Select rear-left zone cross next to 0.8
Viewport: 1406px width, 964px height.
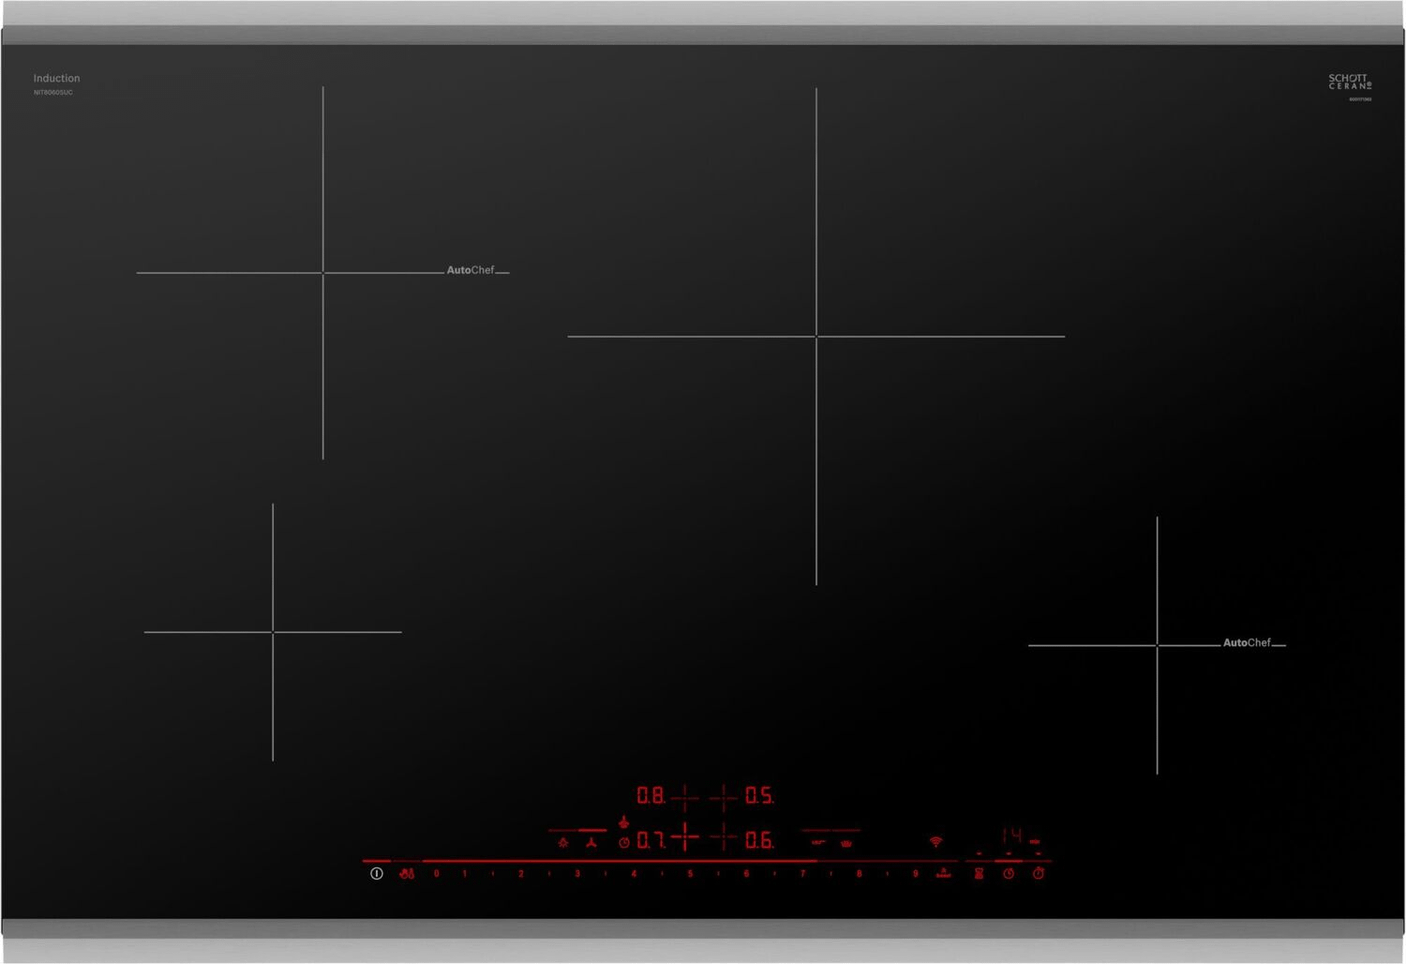coord(685,797)
